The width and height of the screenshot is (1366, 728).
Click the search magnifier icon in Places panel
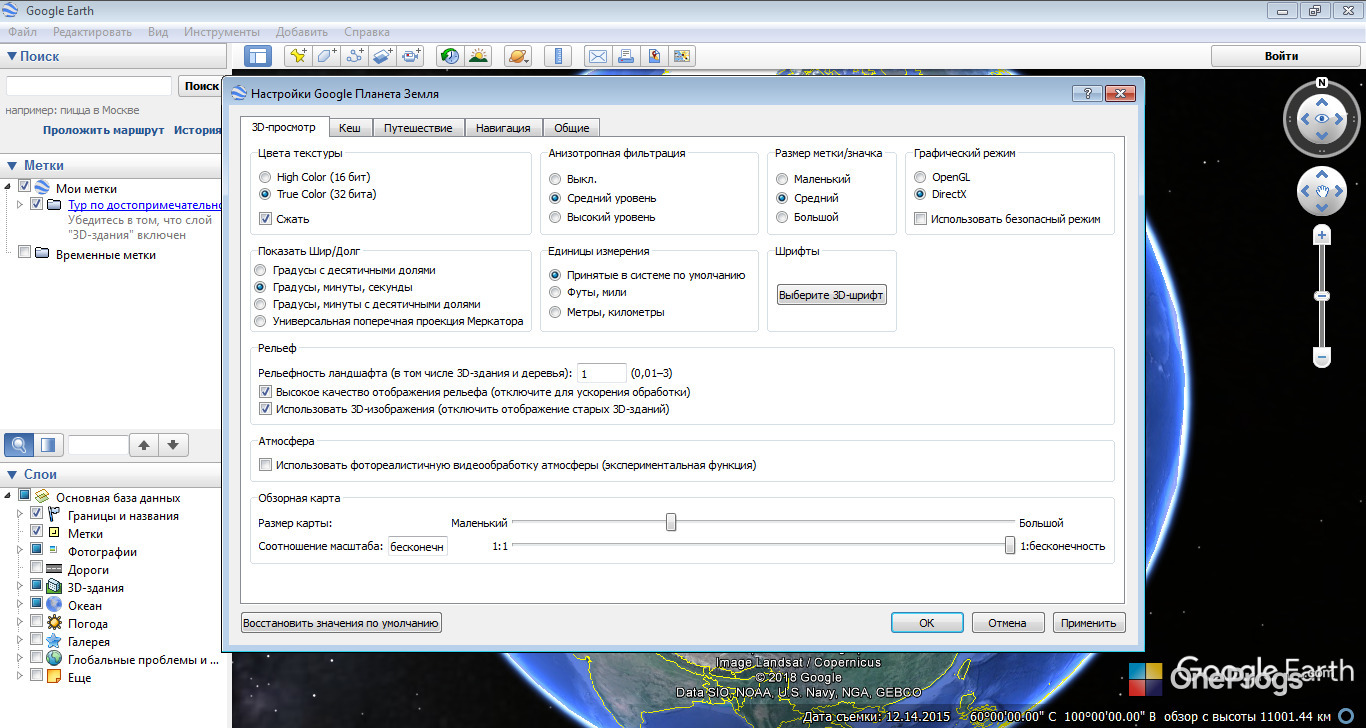pos(19,445)
